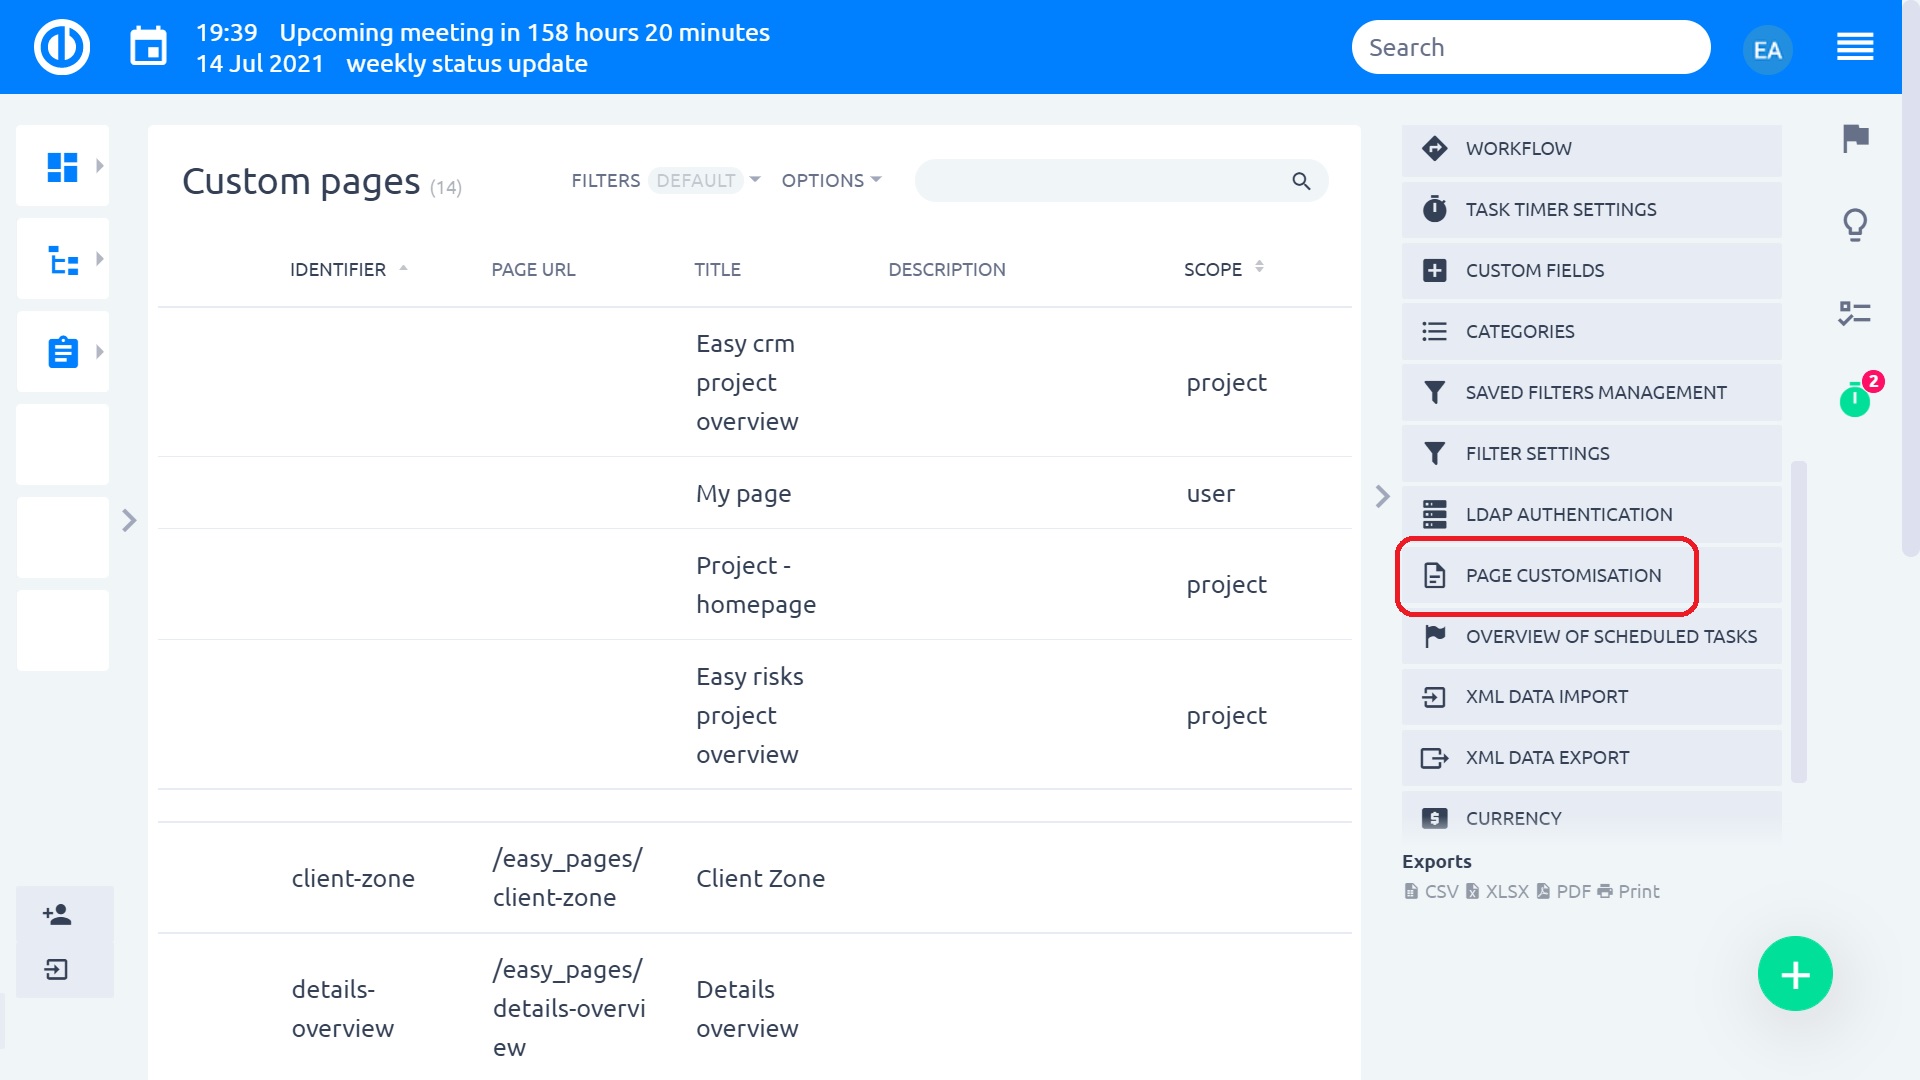Export list as XLSX
This screenshot has height=1080, width=1920.
[x=1497, y=891]
